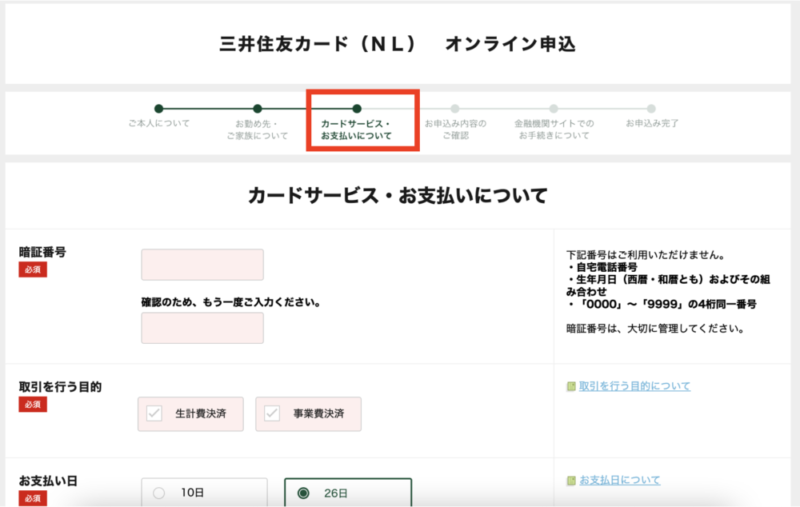Select the 10日 payment date option
This screenshot has height=507, width=800.
tap(204, 492)
